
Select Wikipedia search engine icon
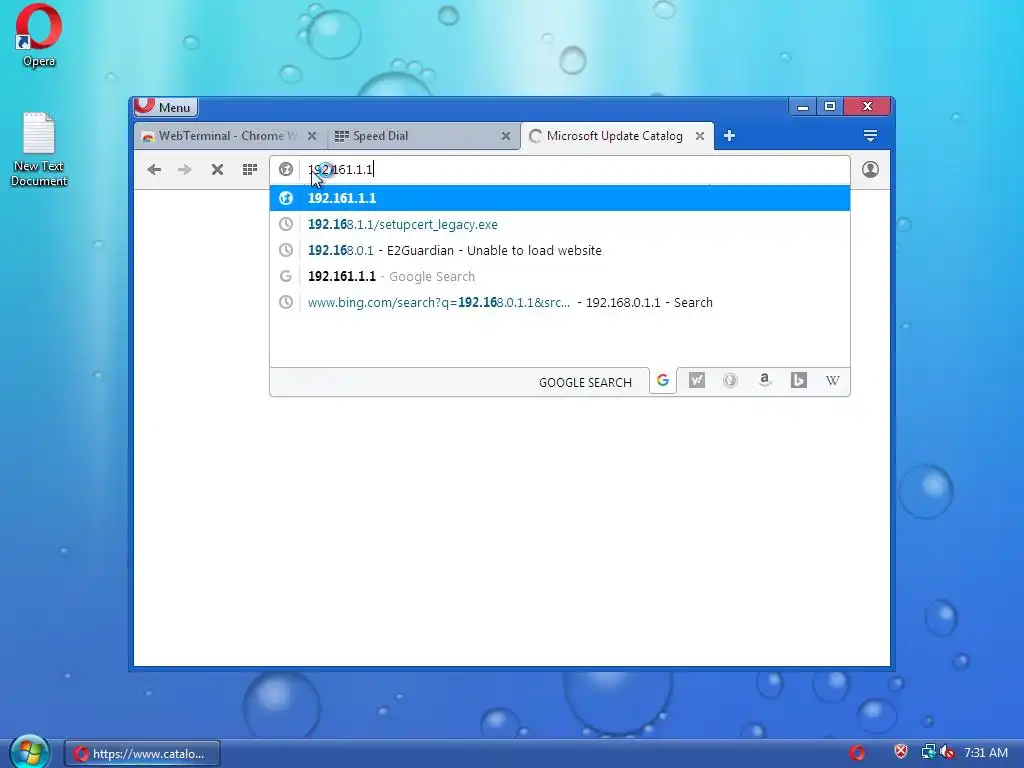[x=832, y=381]
